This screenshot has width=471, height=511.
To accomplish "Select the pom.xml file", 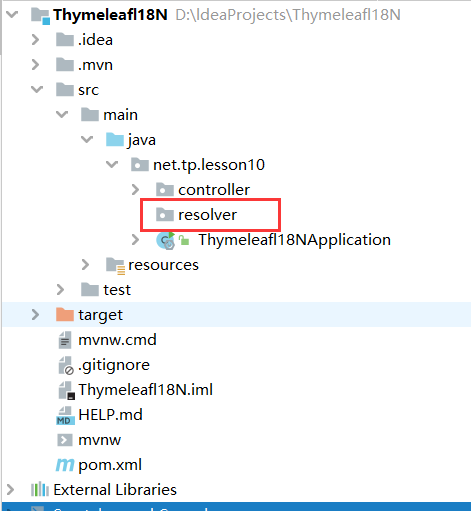I will point(110,465).
